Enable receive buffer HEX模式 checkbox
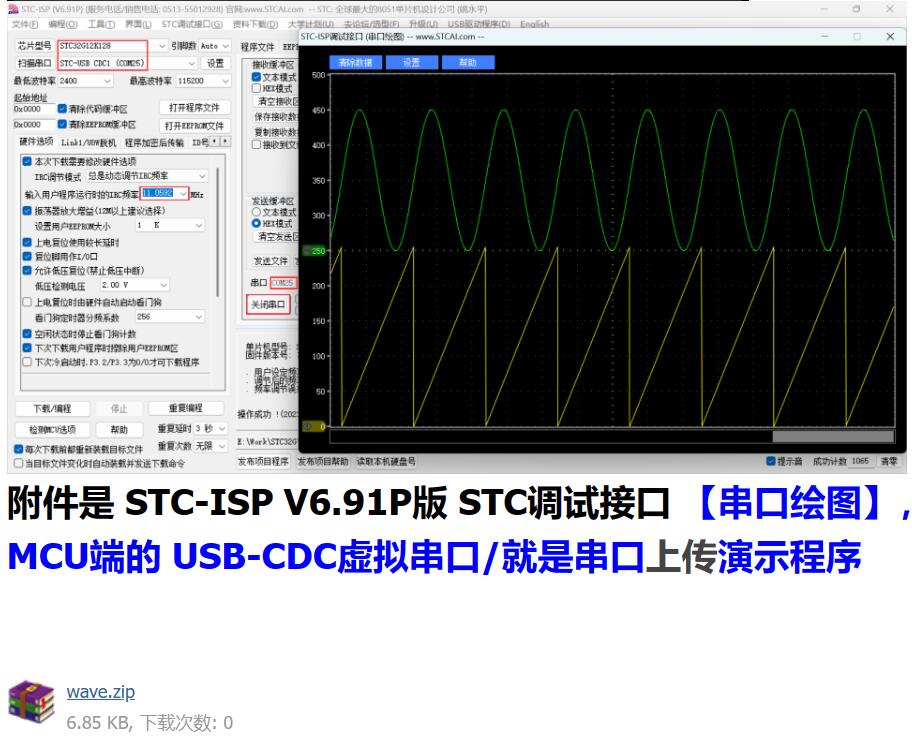 (x=256, y=88)
